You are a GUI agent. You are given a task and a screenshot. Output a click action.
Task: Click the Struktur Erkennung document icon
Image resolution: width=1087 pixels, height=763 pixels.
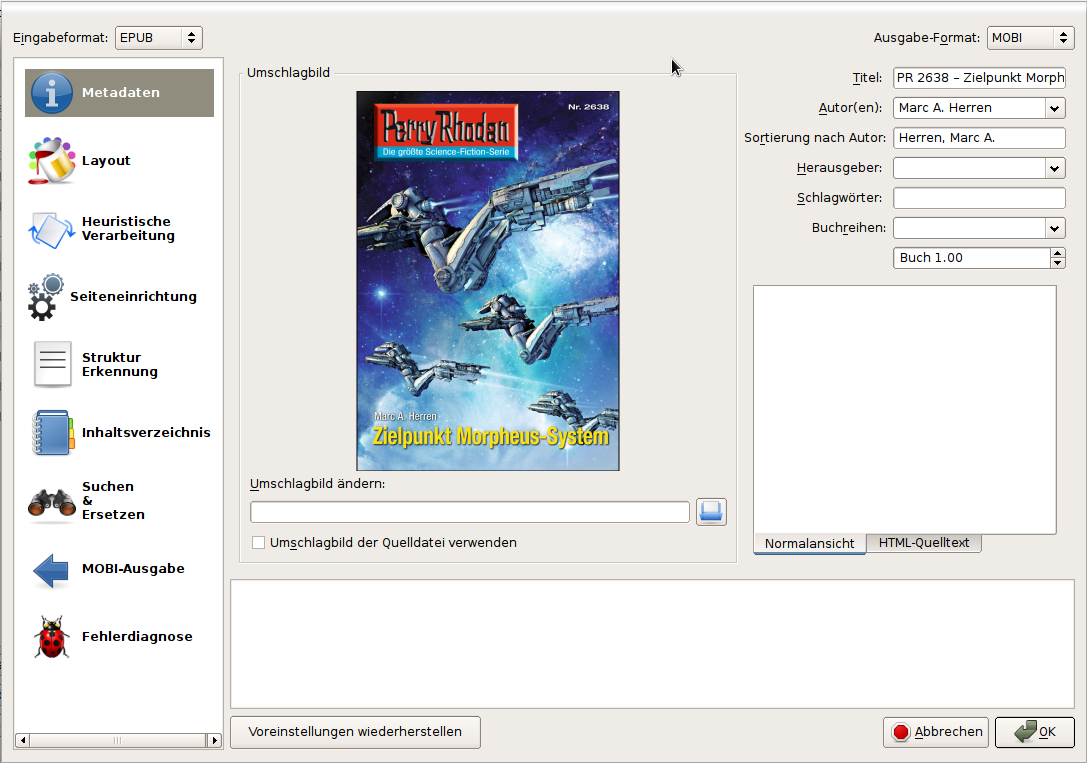[52, 364]
